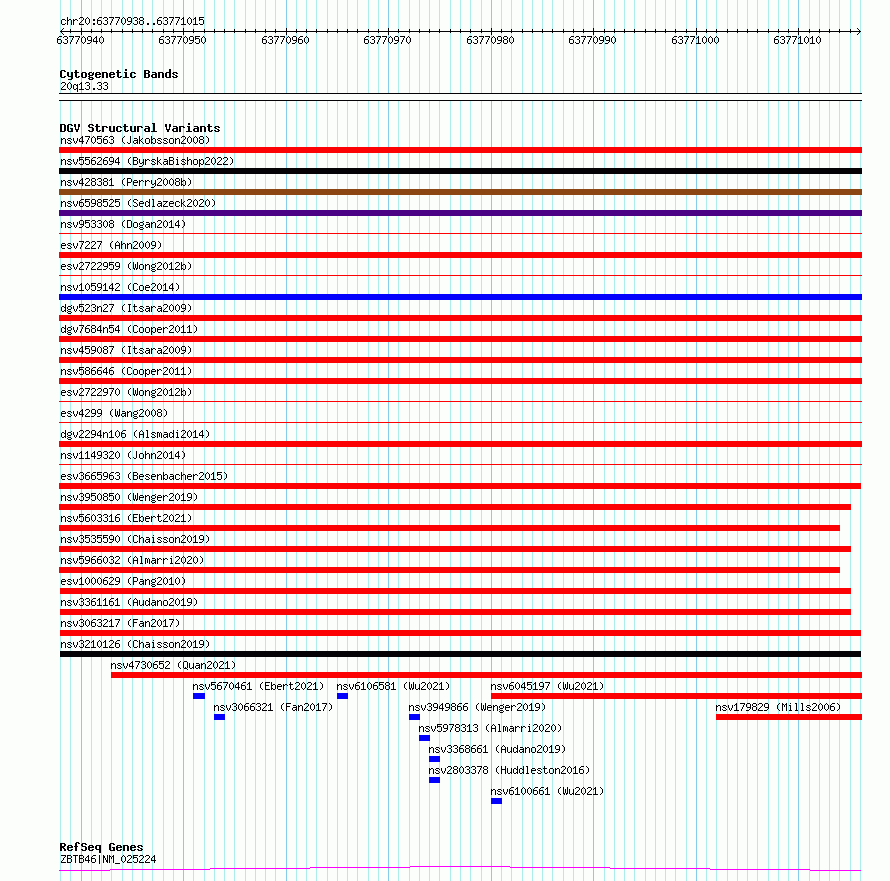The width and height of the screenshot is (890, 881).
Task: Open nsv3210126 (Chaisson2019) label
Action: 135,644
